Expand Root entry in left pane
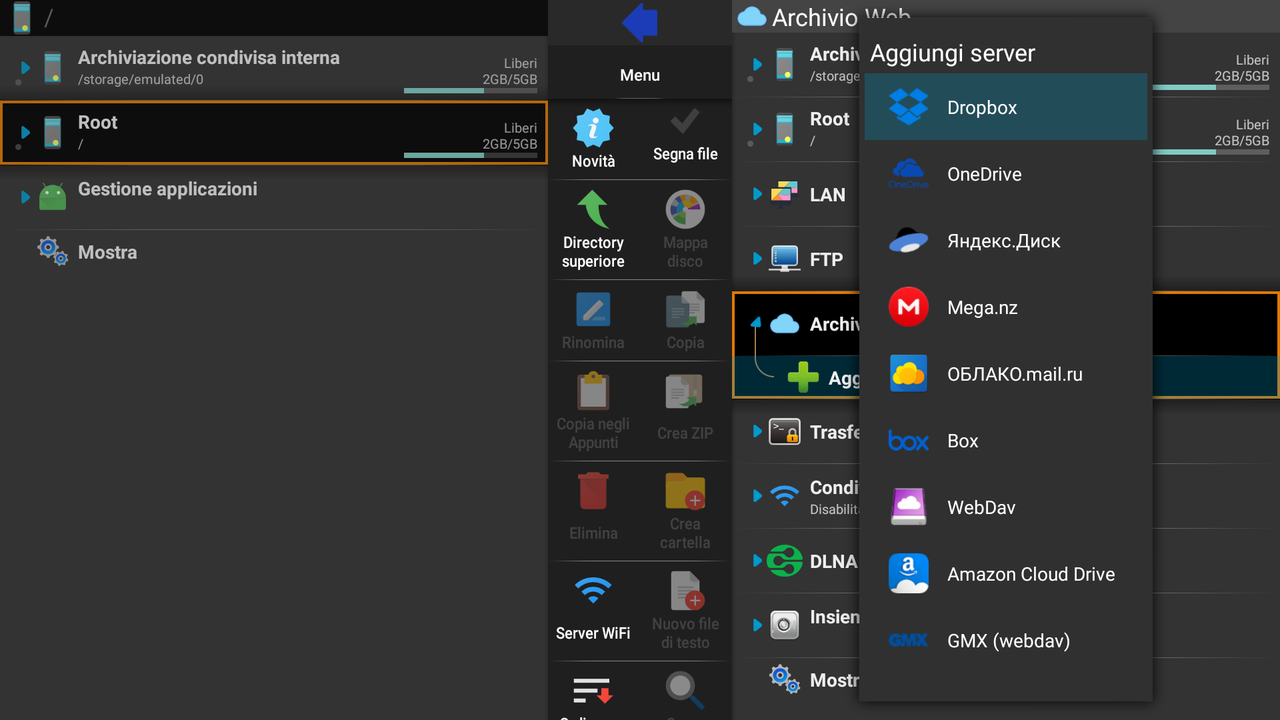Image resolution: width=1280 pixels, height=720 pixels. coord(25,132)
